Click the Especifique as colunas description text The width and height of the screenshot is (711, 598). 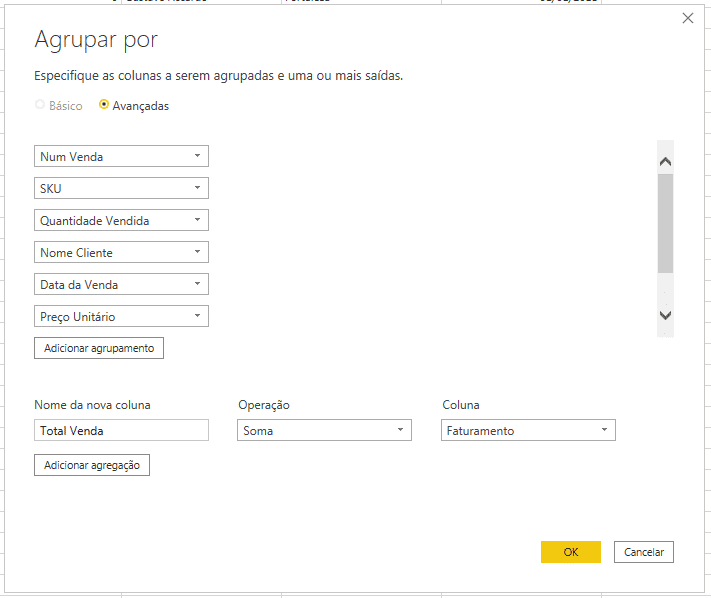coord(219,75)
